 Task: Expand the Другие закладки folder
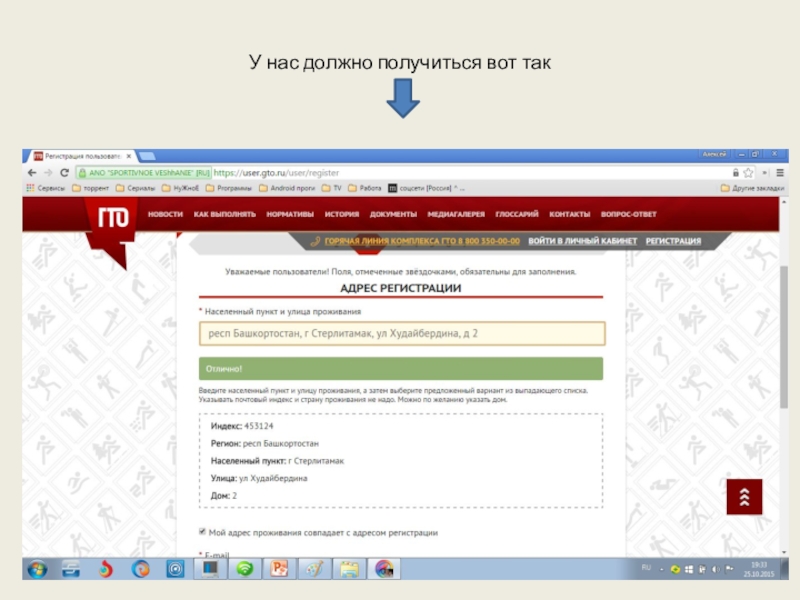click(753, 188)
